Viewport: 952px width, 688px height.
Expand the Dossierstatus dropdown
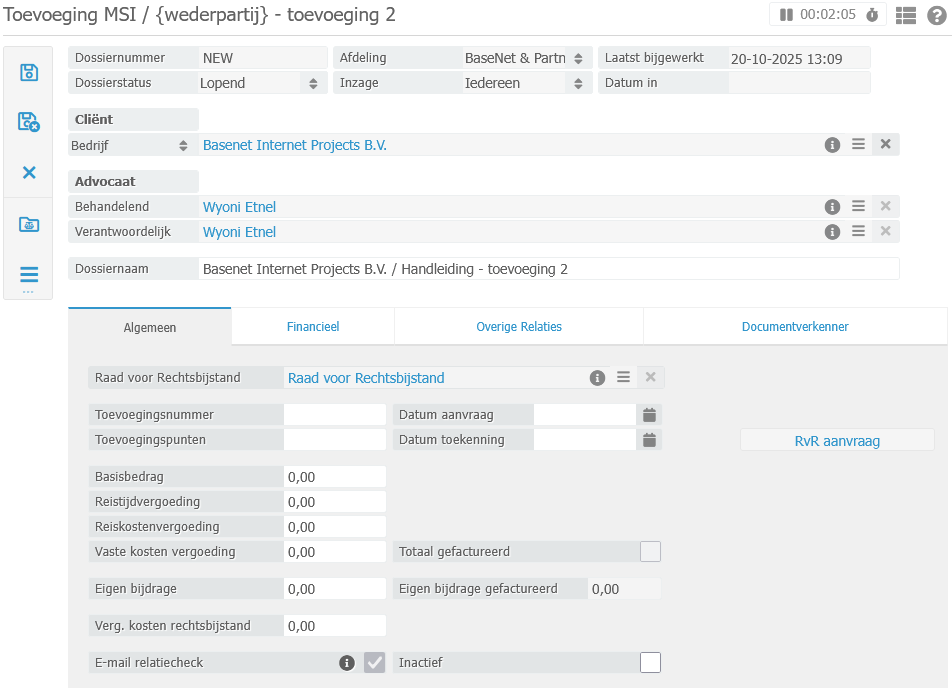[313, 83]
